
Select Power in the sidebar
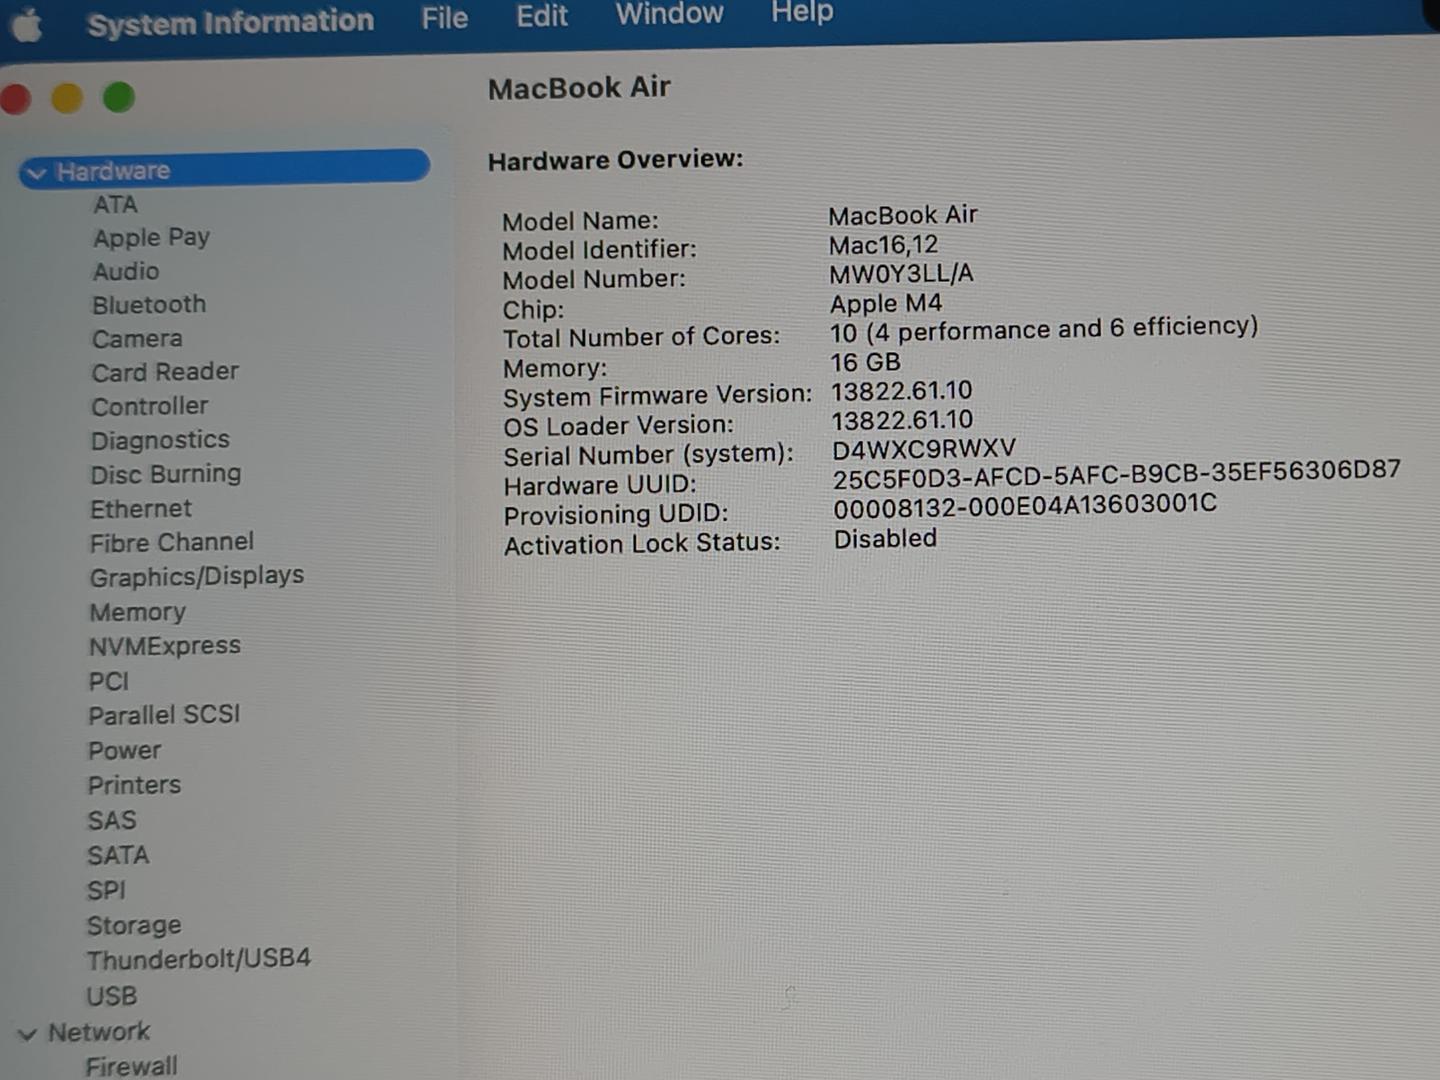pos(125,750)
